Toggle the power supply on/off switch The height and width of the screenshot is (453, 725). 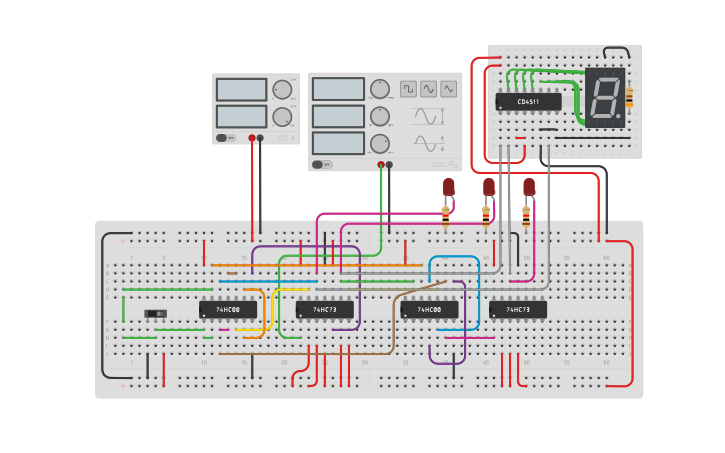pyautogui.click(x=226, y=138)
